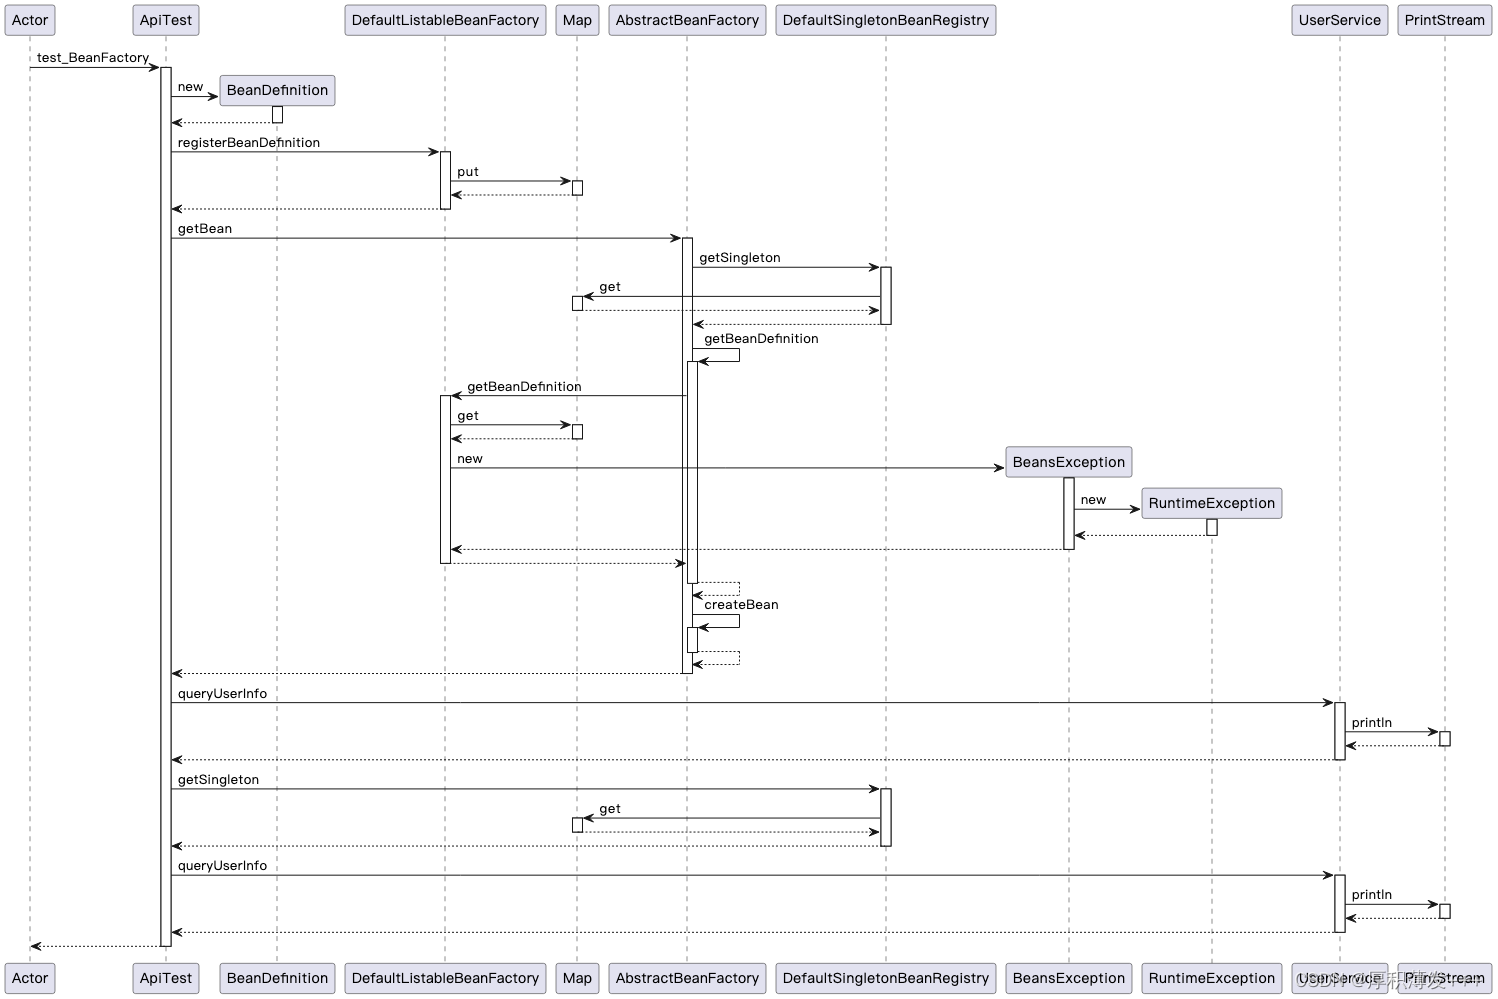Click the createBean message label
Viewport: 1498px width, 999px height.
pyautogui.click(x=741, y=605)
